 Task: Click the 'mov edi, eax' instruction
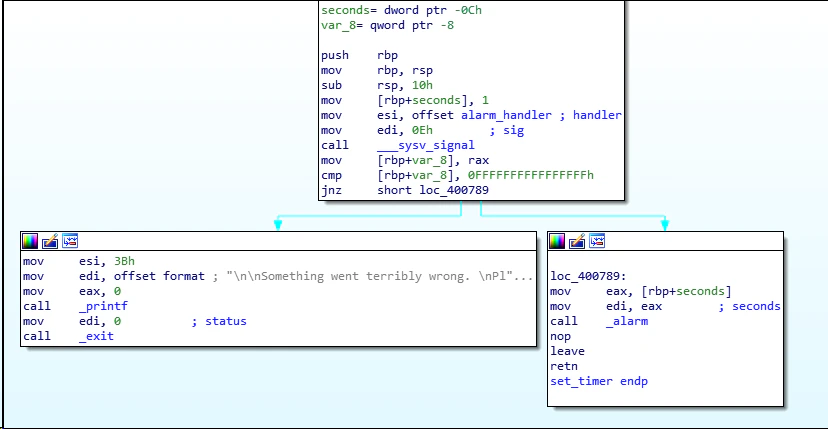point(606,306)
